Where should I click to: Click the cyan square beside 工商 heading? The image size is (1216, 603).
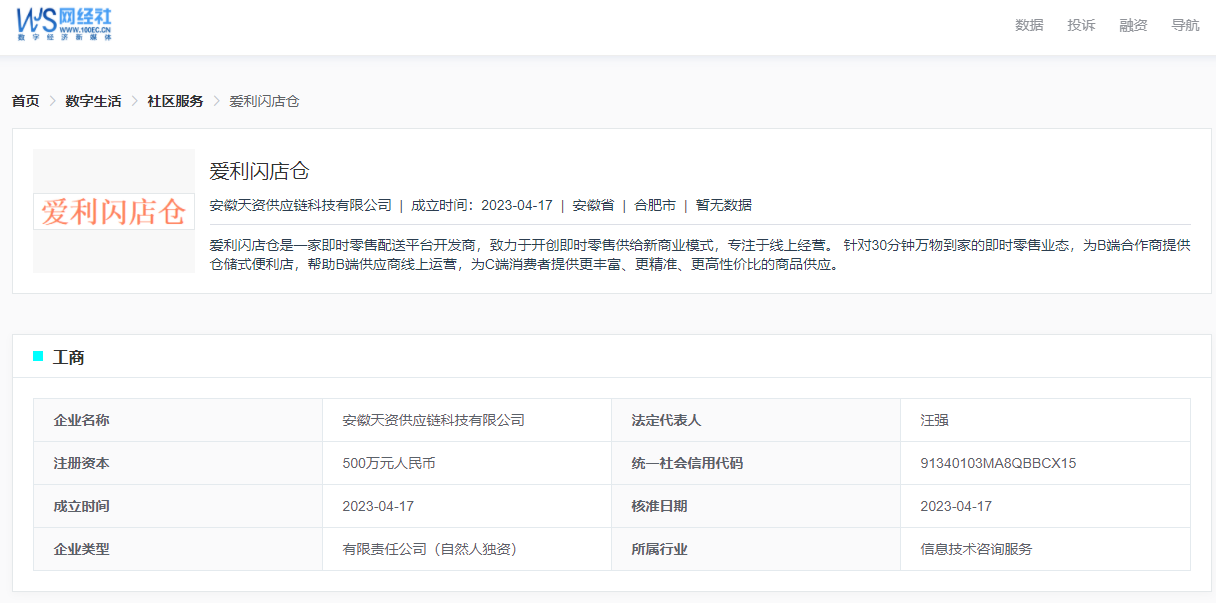point(39,356)
